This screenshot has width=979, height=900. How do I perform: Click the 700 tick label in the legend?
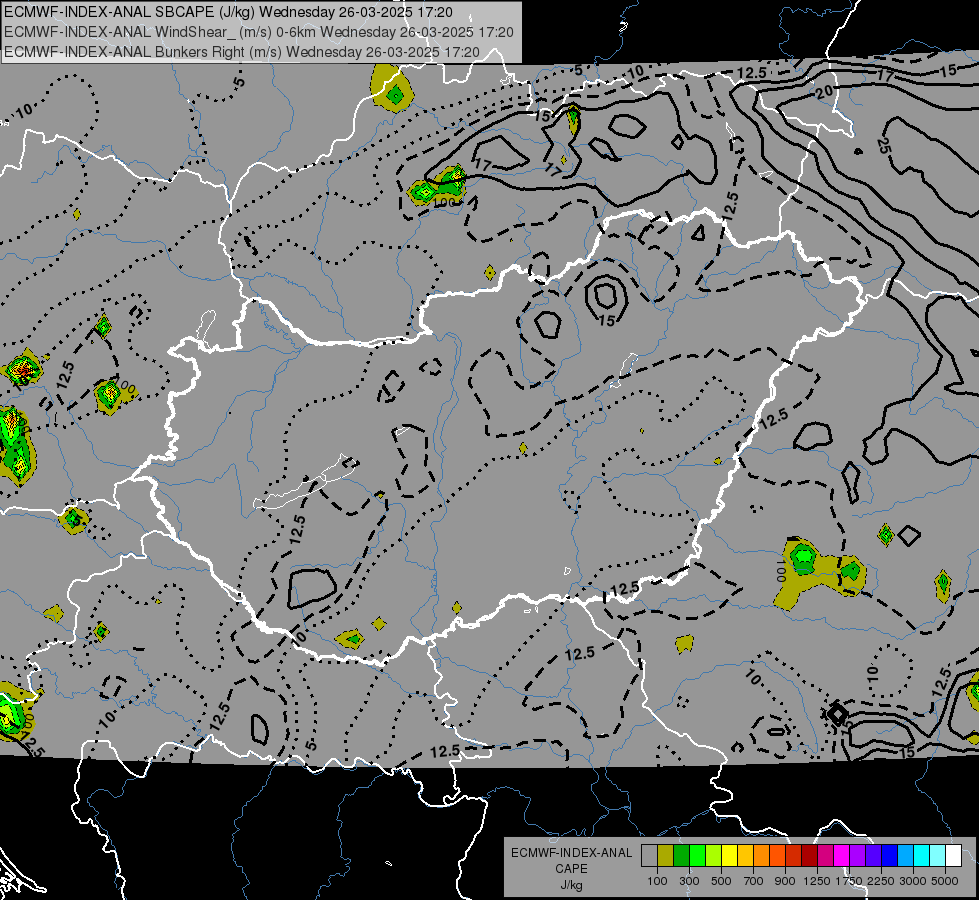click(x=754, y=881)
